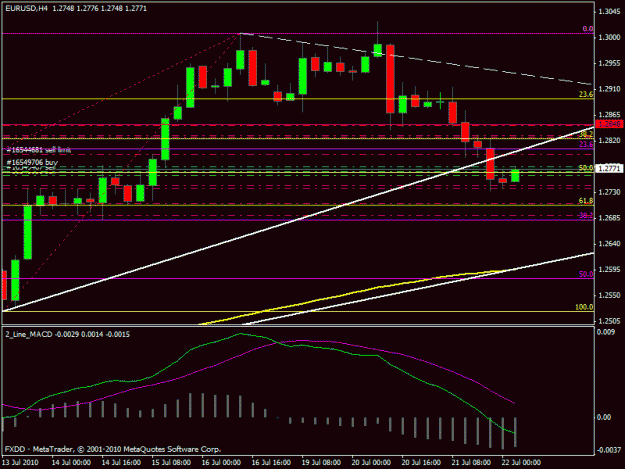Click the 0.00 MACD scale value
Viewport: 625px width, 469px height.
click(x=605, y=417)
